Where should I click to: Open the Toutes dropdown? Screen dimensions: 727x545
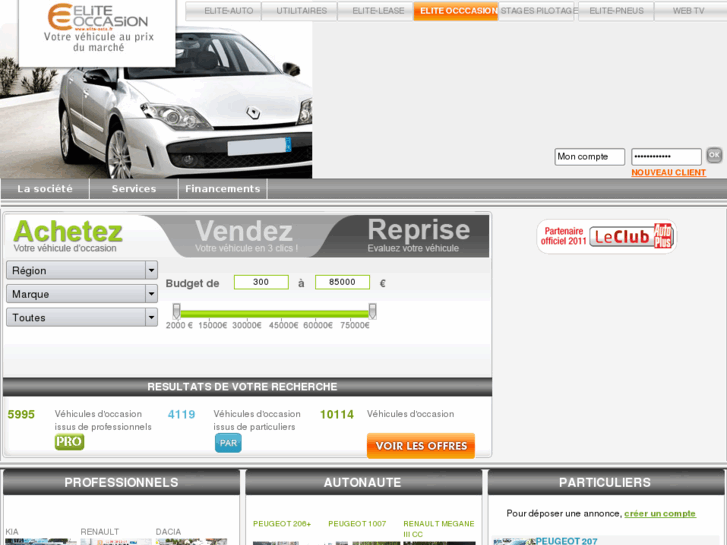(82, 317)
